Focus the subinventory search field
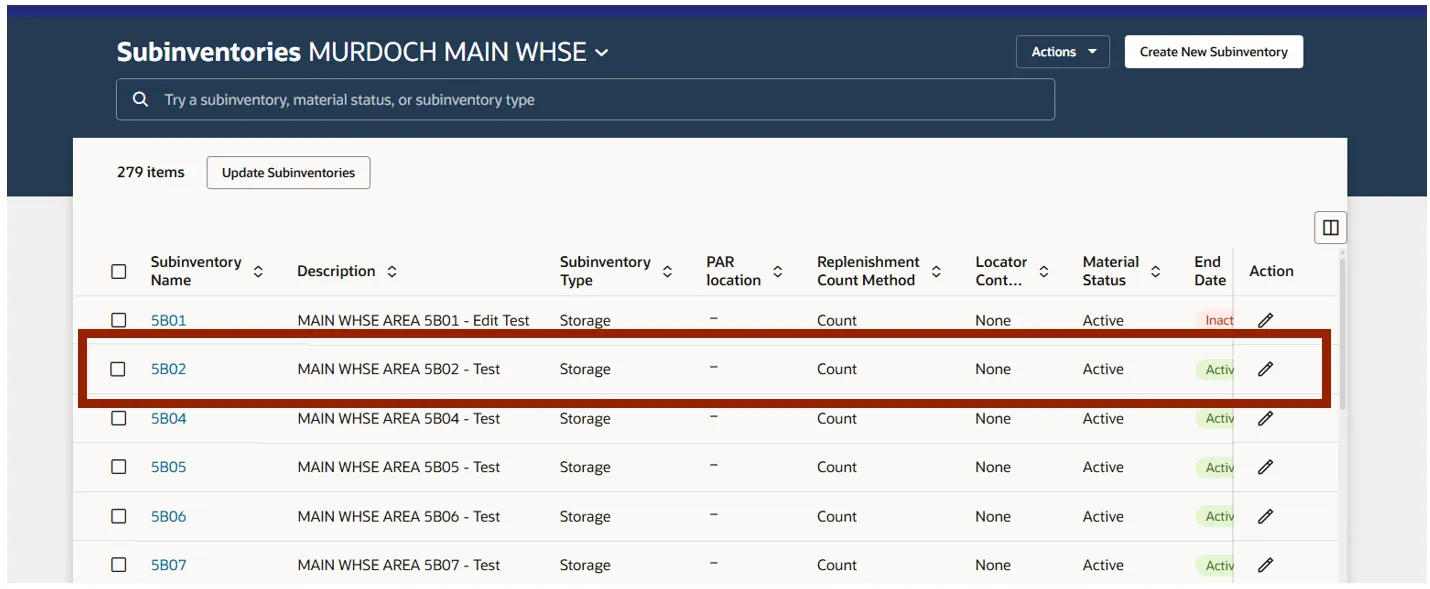Image resolution: width=1430 pixels, height=589 pixels. click(x=600, y=100)
